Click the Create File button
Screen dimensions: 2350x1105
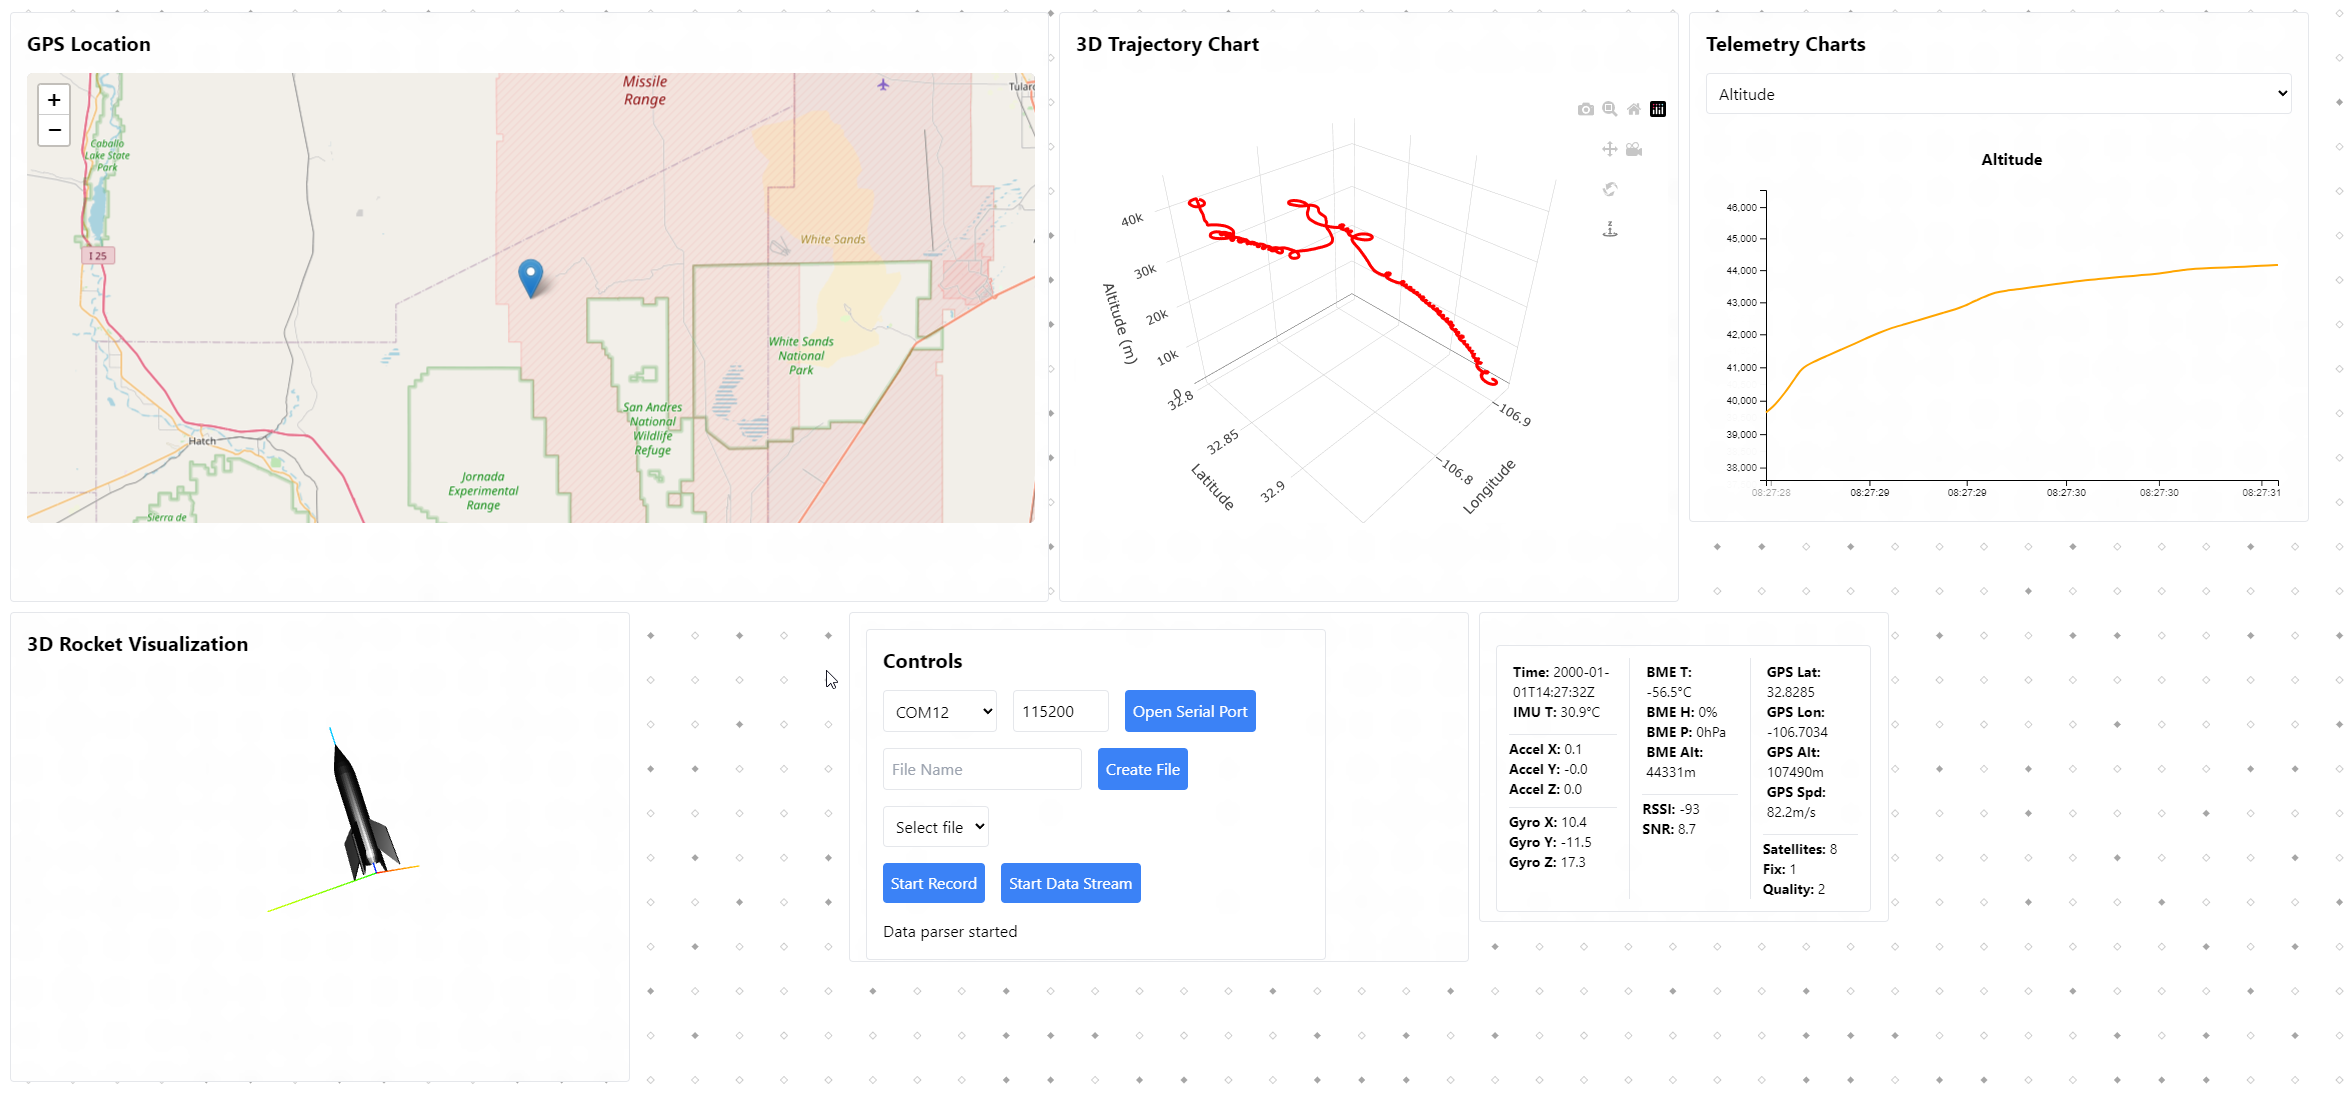[1143, 769]
